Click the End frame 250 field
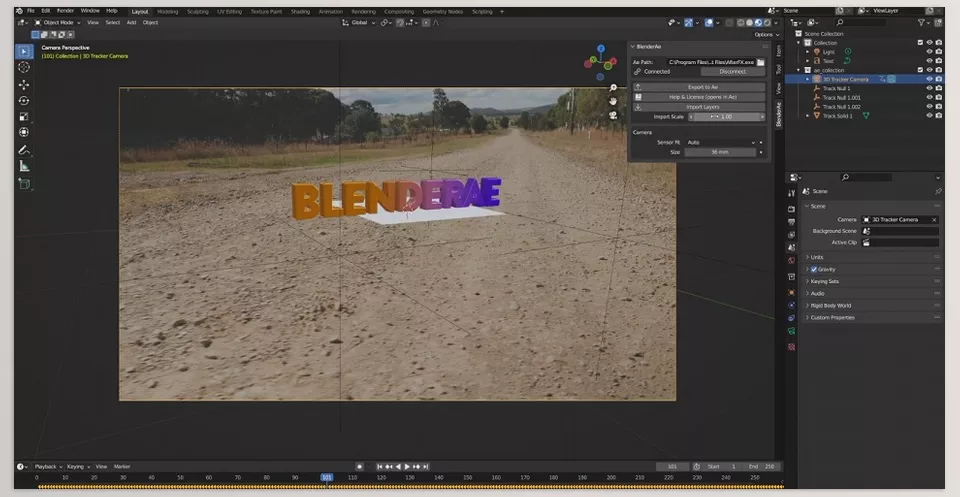960x497 pixels. 763,467
